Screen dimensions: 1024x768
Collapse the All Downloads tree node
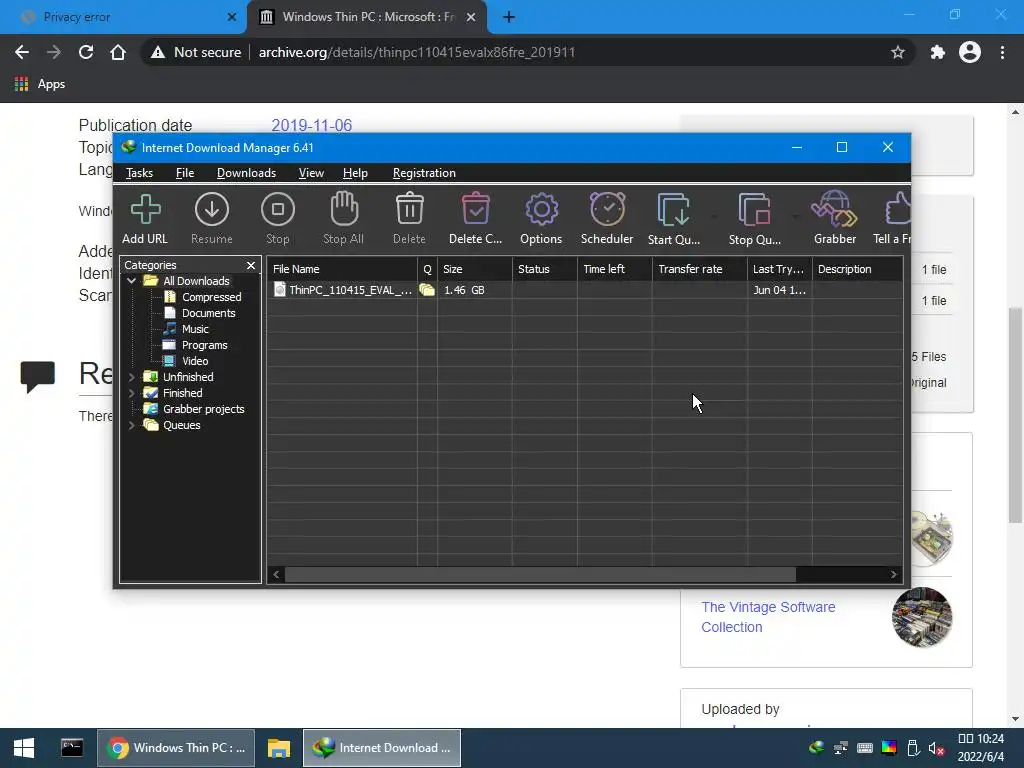tap(132, 281)
